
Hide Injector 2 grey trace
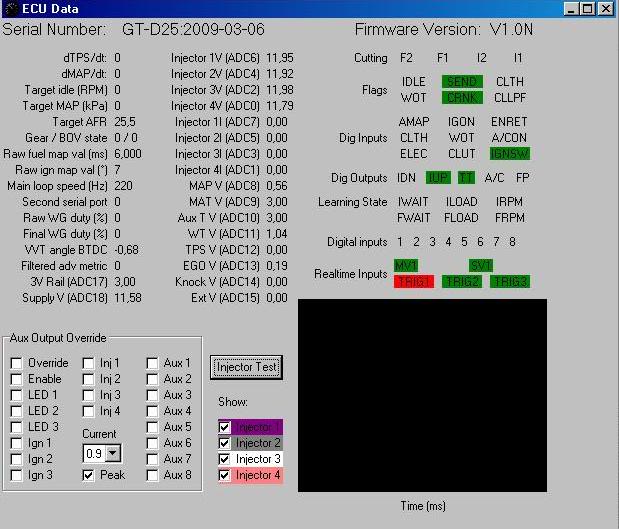pyautogui.click(x=224, y=443)
